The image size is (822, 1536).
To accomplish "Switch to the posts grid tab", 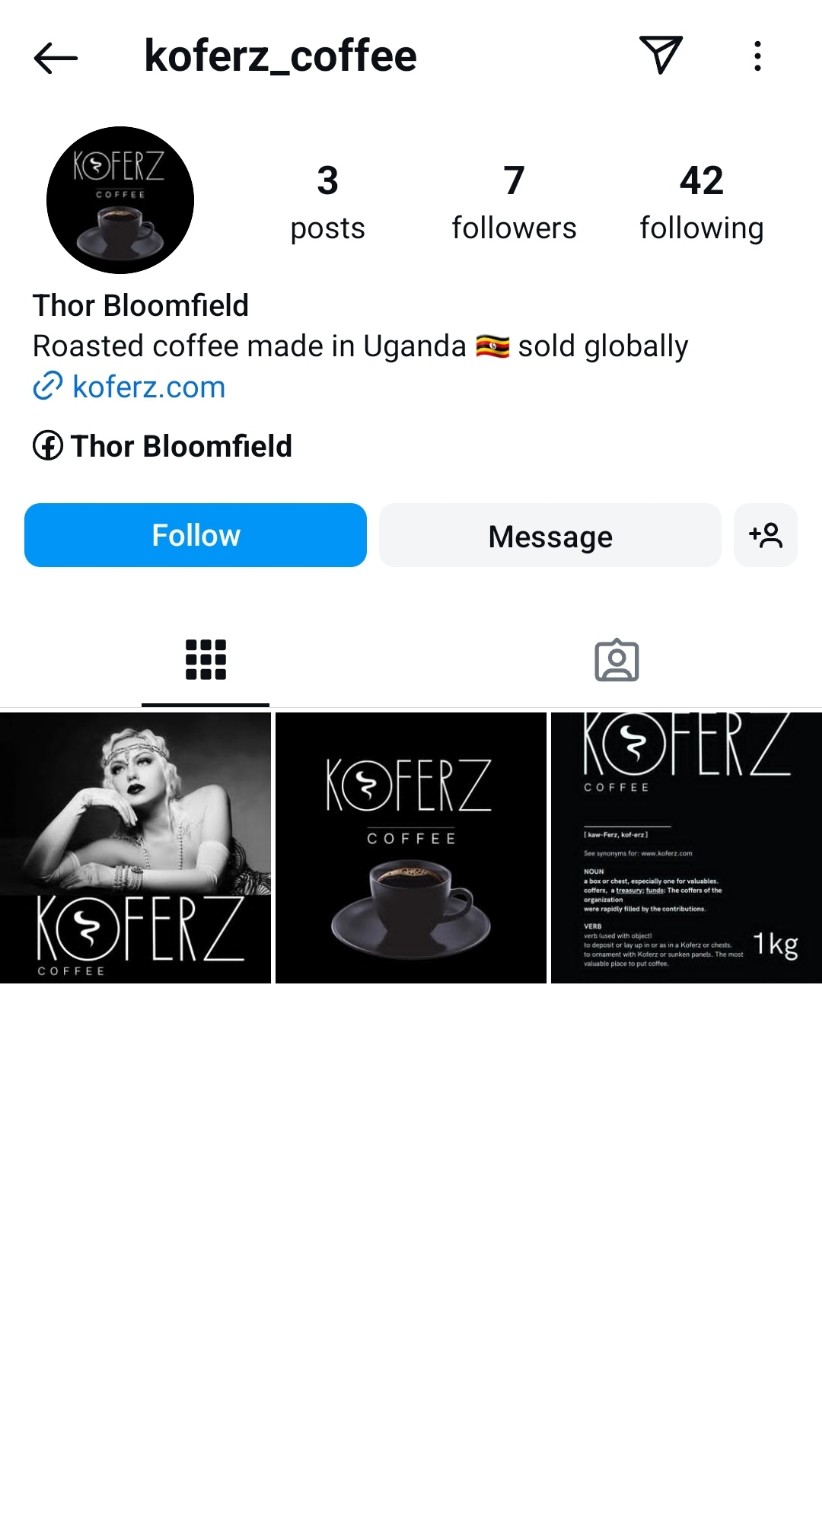I will pyautogui.click(x=206, y=660).
